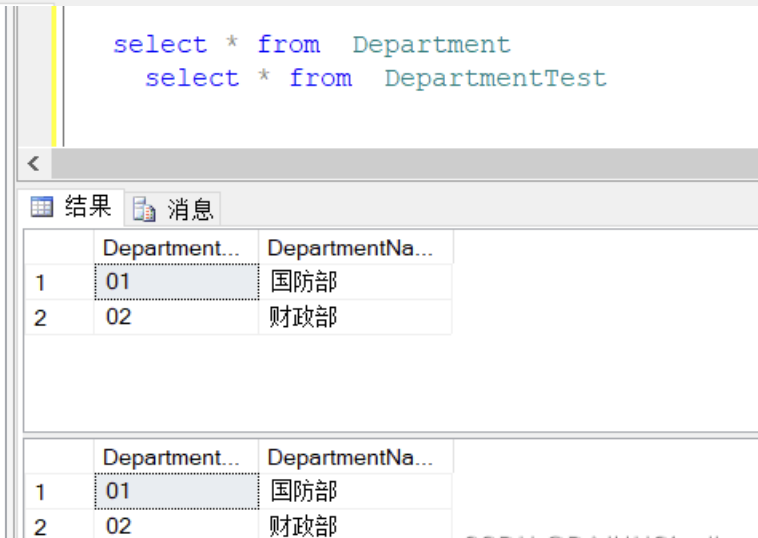Click Department... column header in first grid
The image size is (758, 538).
click(x=176, y=247)
